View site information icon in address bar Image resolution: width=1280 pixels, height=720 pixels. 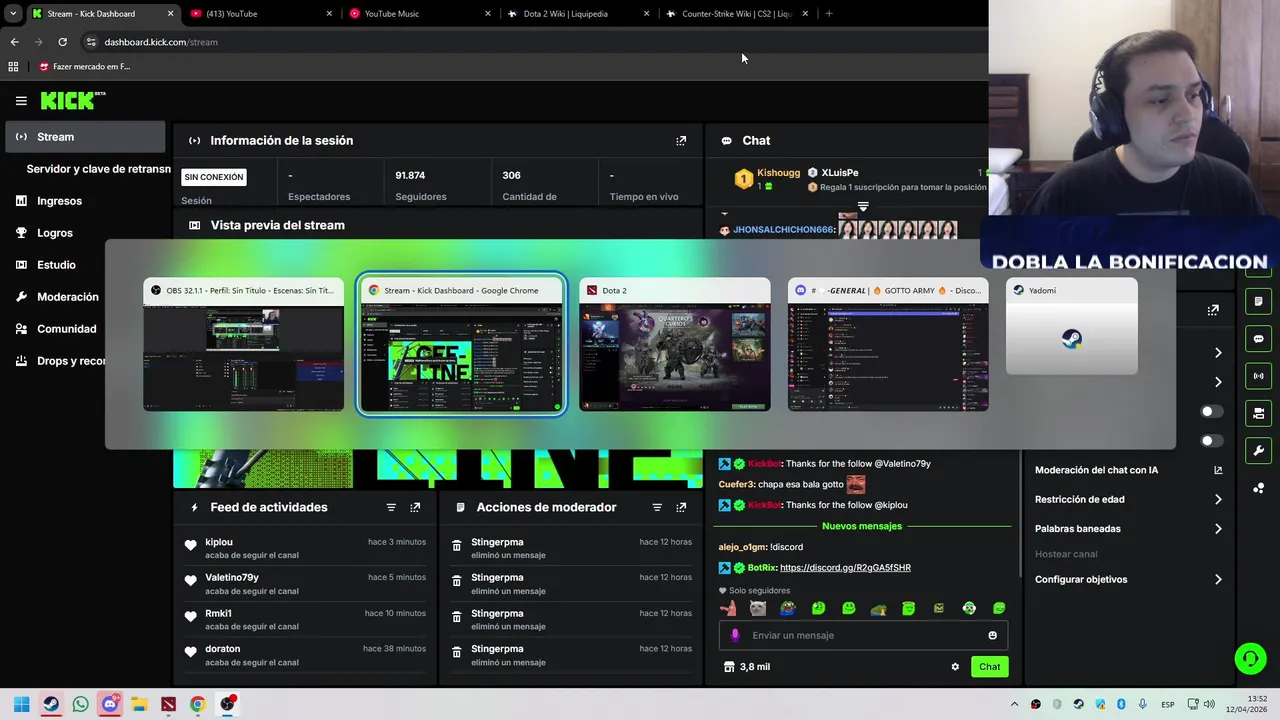tap(91, 42)
